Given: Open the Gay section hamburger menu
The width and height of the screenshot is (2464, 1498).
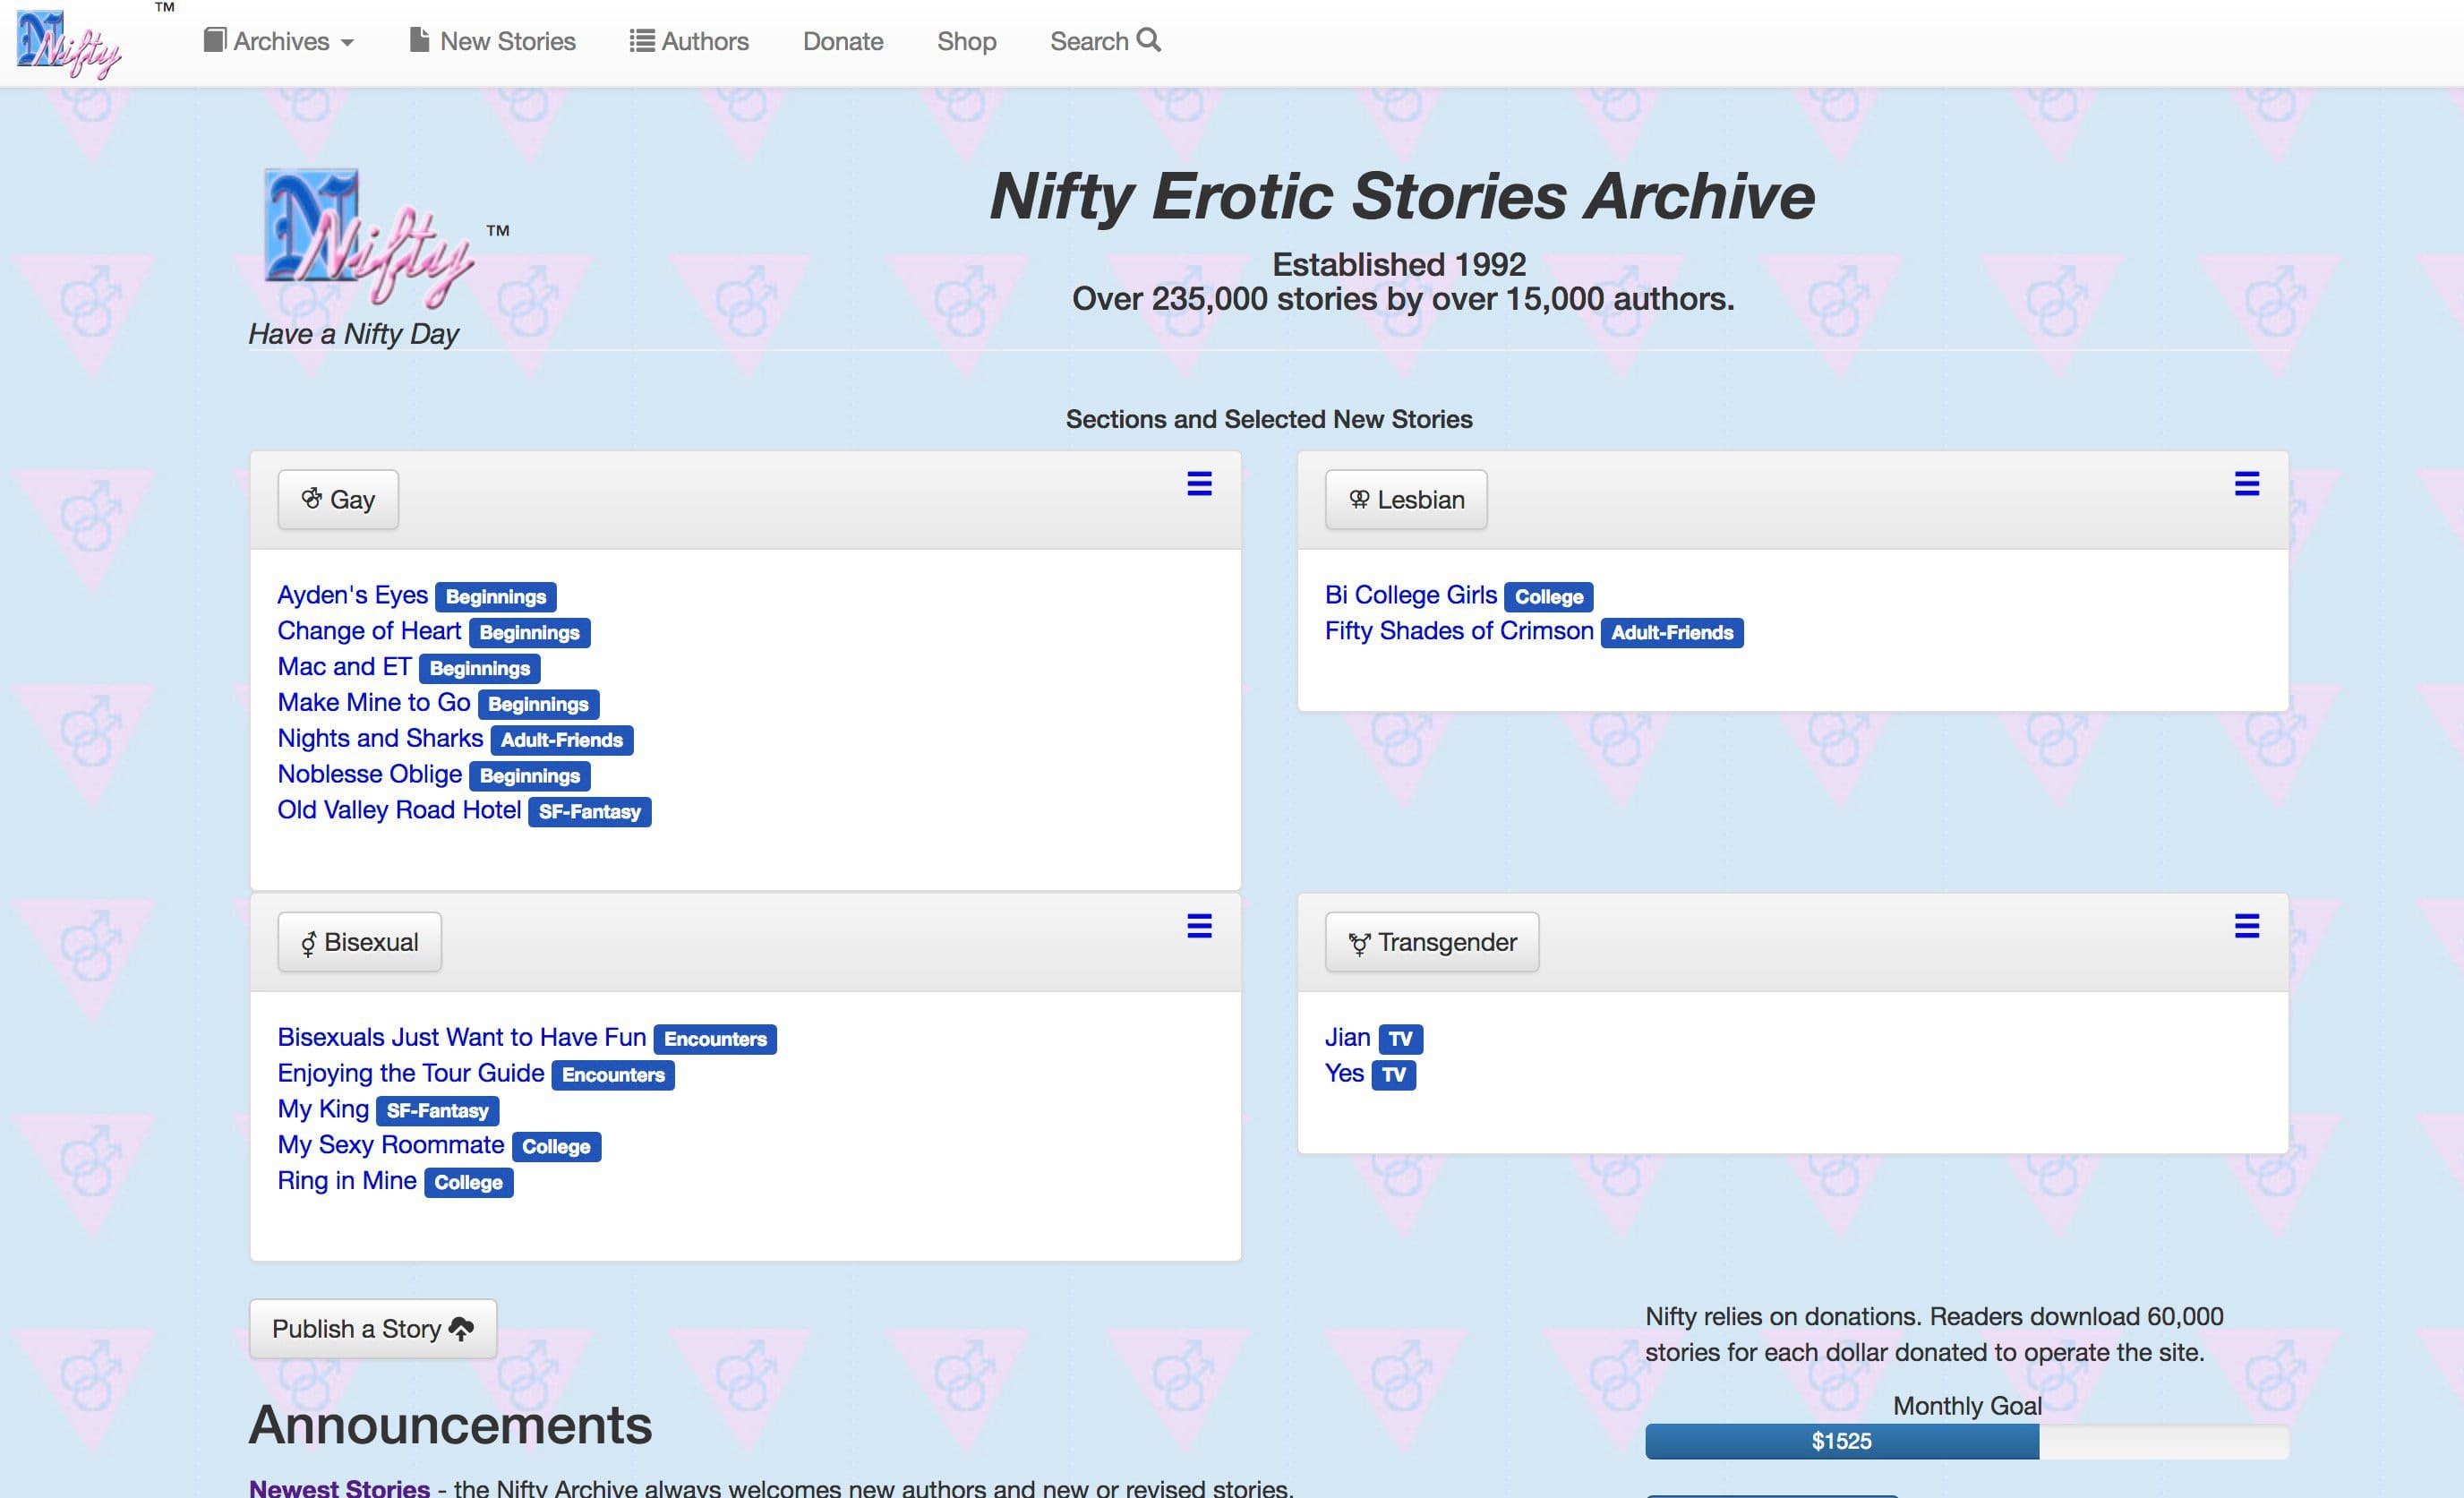Looking at the screenshot, I should pyautogui.click(x=1199, y=484).
